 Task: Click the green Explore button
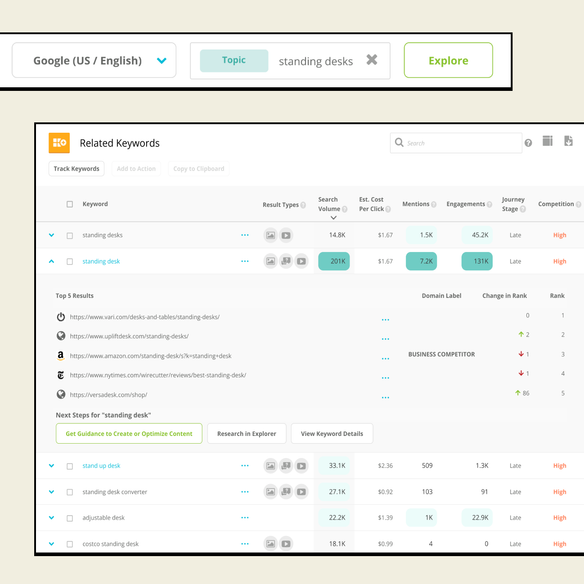[448, 60]
